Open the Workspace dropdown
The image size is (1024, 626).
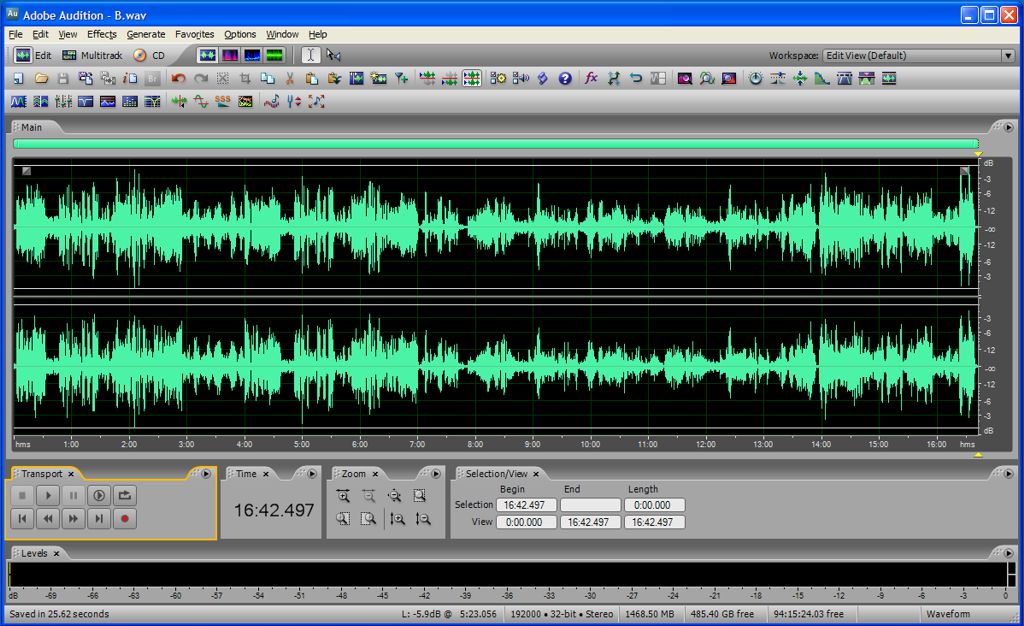[x=1008, y=56]
